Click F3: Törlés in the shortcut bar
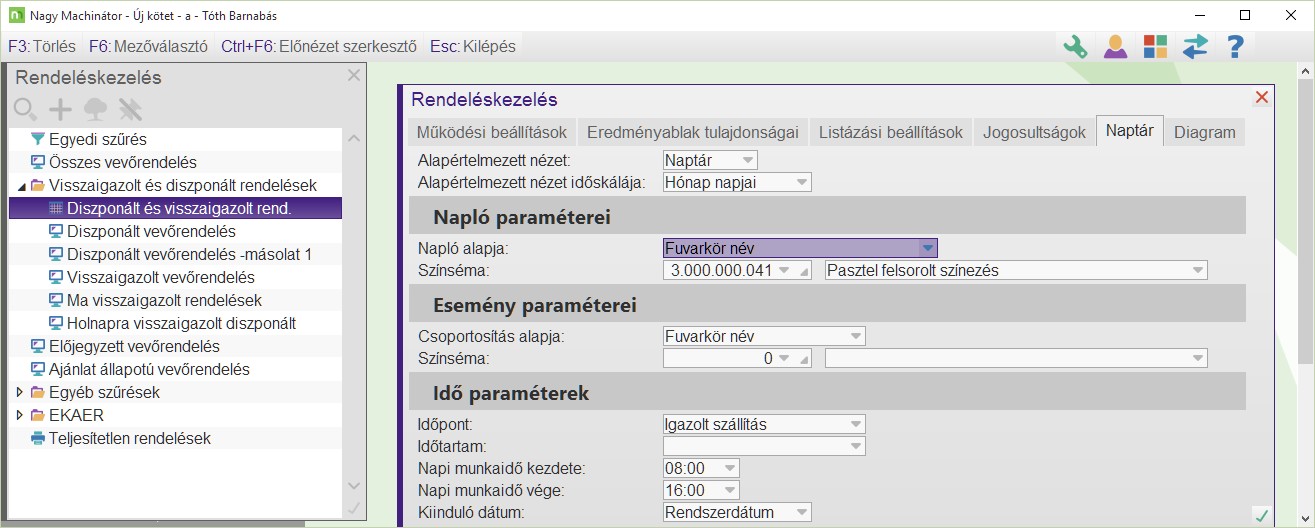This screenshot has width=1315, height=528. [41, 47]
